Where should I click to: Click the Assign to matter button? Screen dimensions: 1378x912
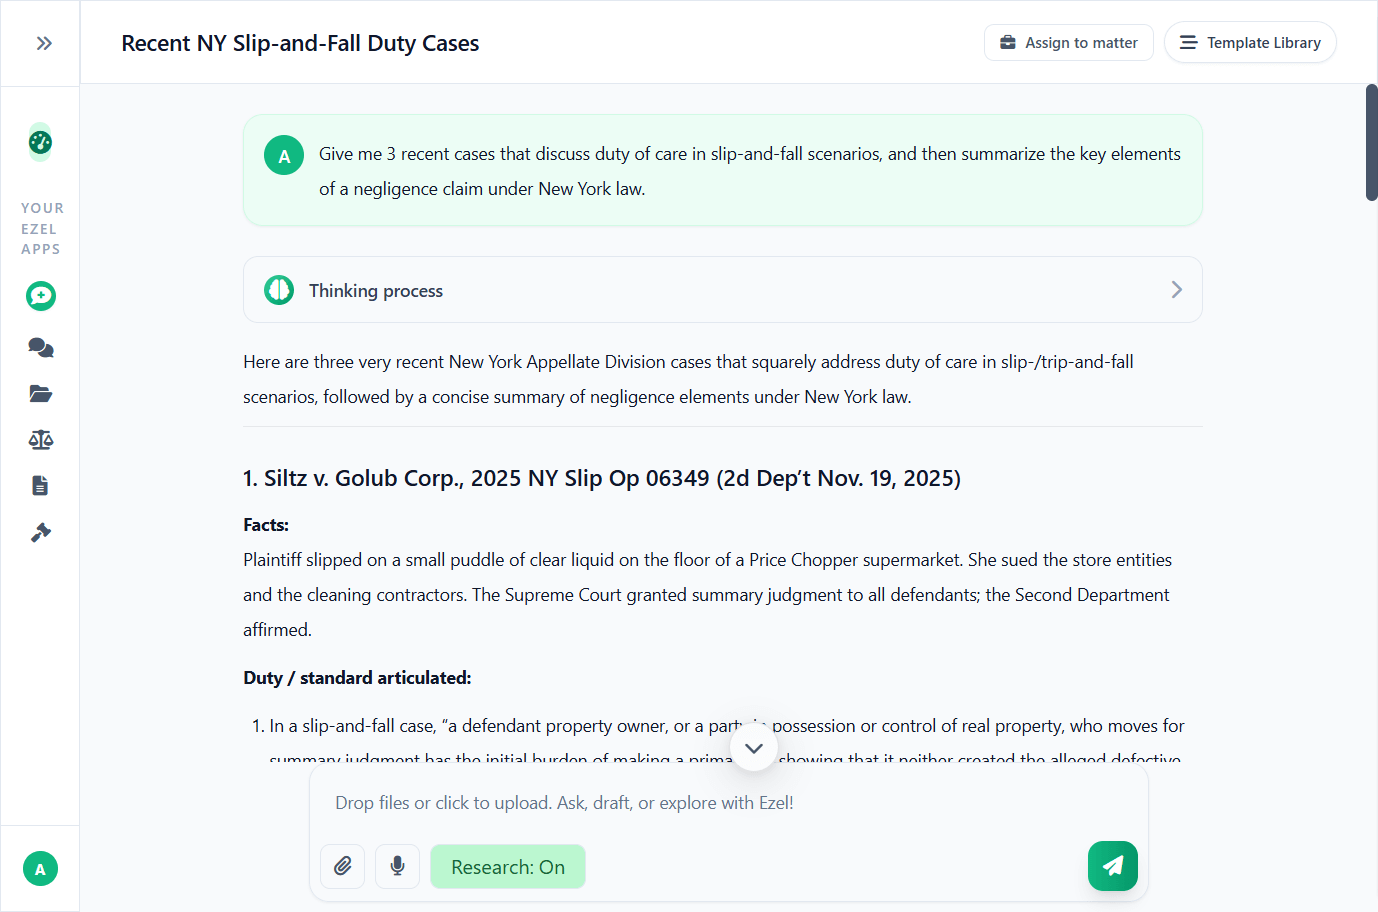tap(1068, 42)
